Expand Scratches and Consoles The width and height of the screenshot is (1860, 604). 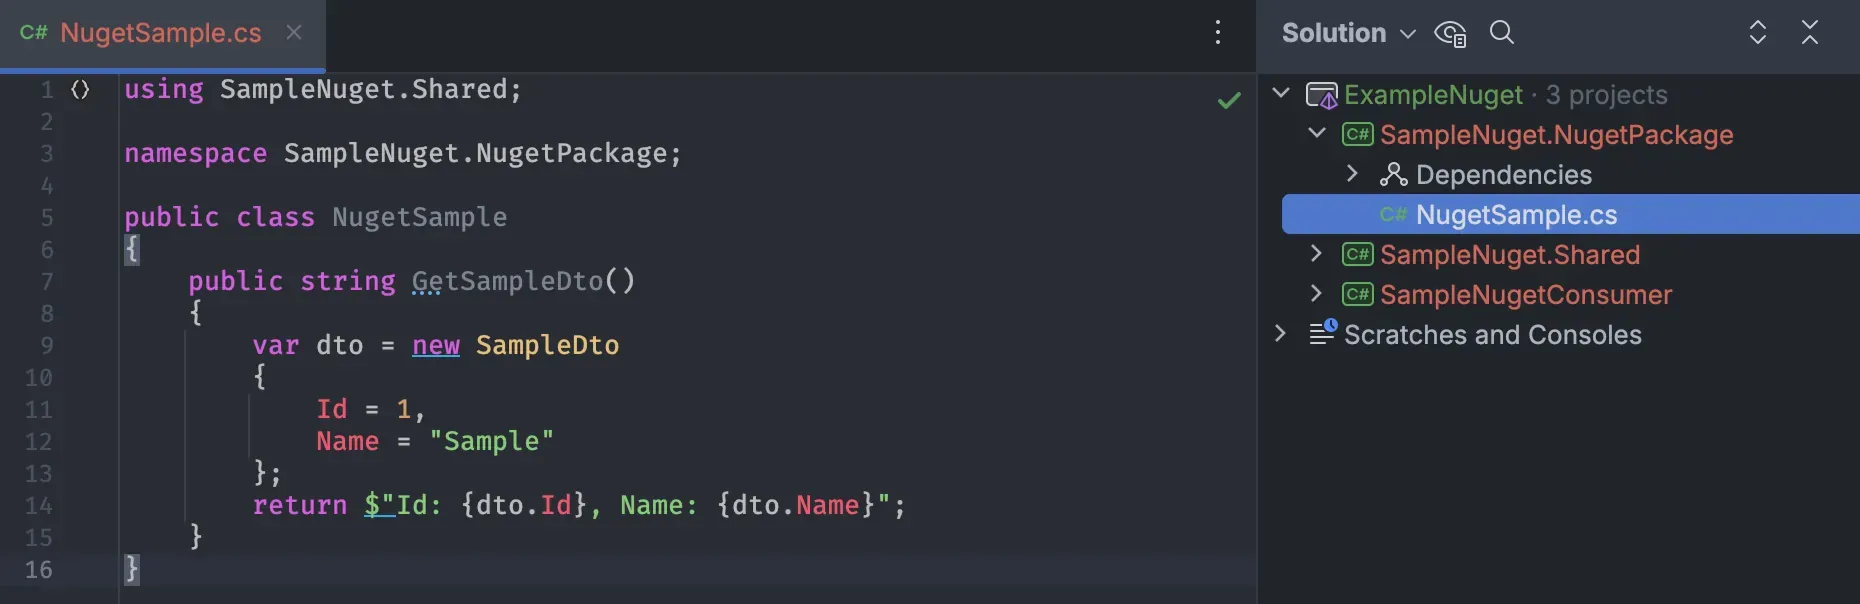point(1281,334)
